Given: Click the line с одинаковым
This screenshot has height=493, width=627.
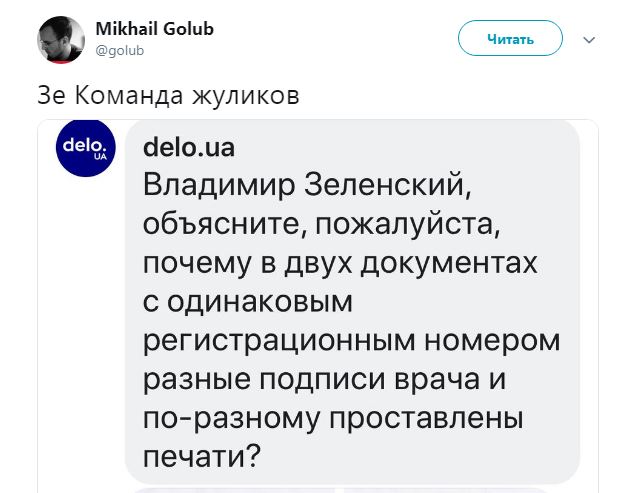Looking at the screenshot, I should 248,302.
